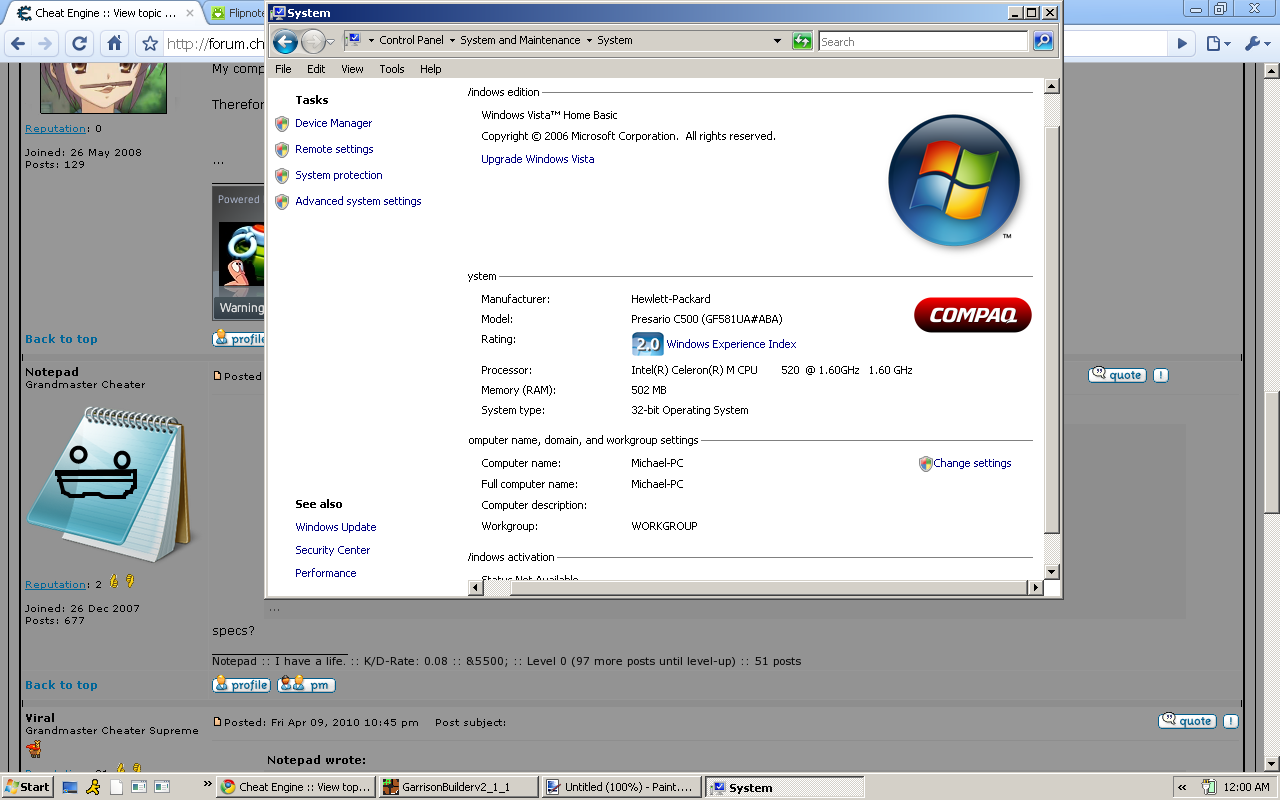This screenshot has height=800, width=1280.
Task: Click the magnifier icon next to Search box
Action: point(1043,41)
